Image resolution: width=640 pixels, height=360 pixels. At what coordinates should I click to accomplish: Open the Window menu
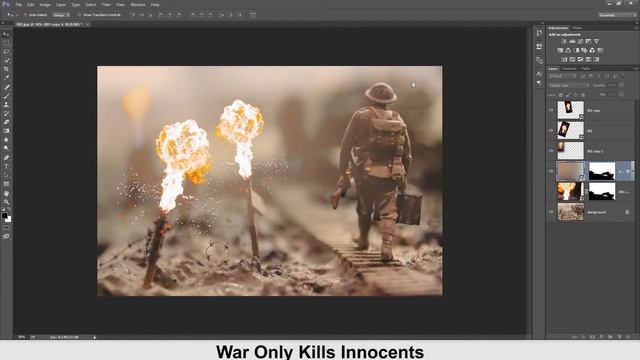click(x=138, y=4)
